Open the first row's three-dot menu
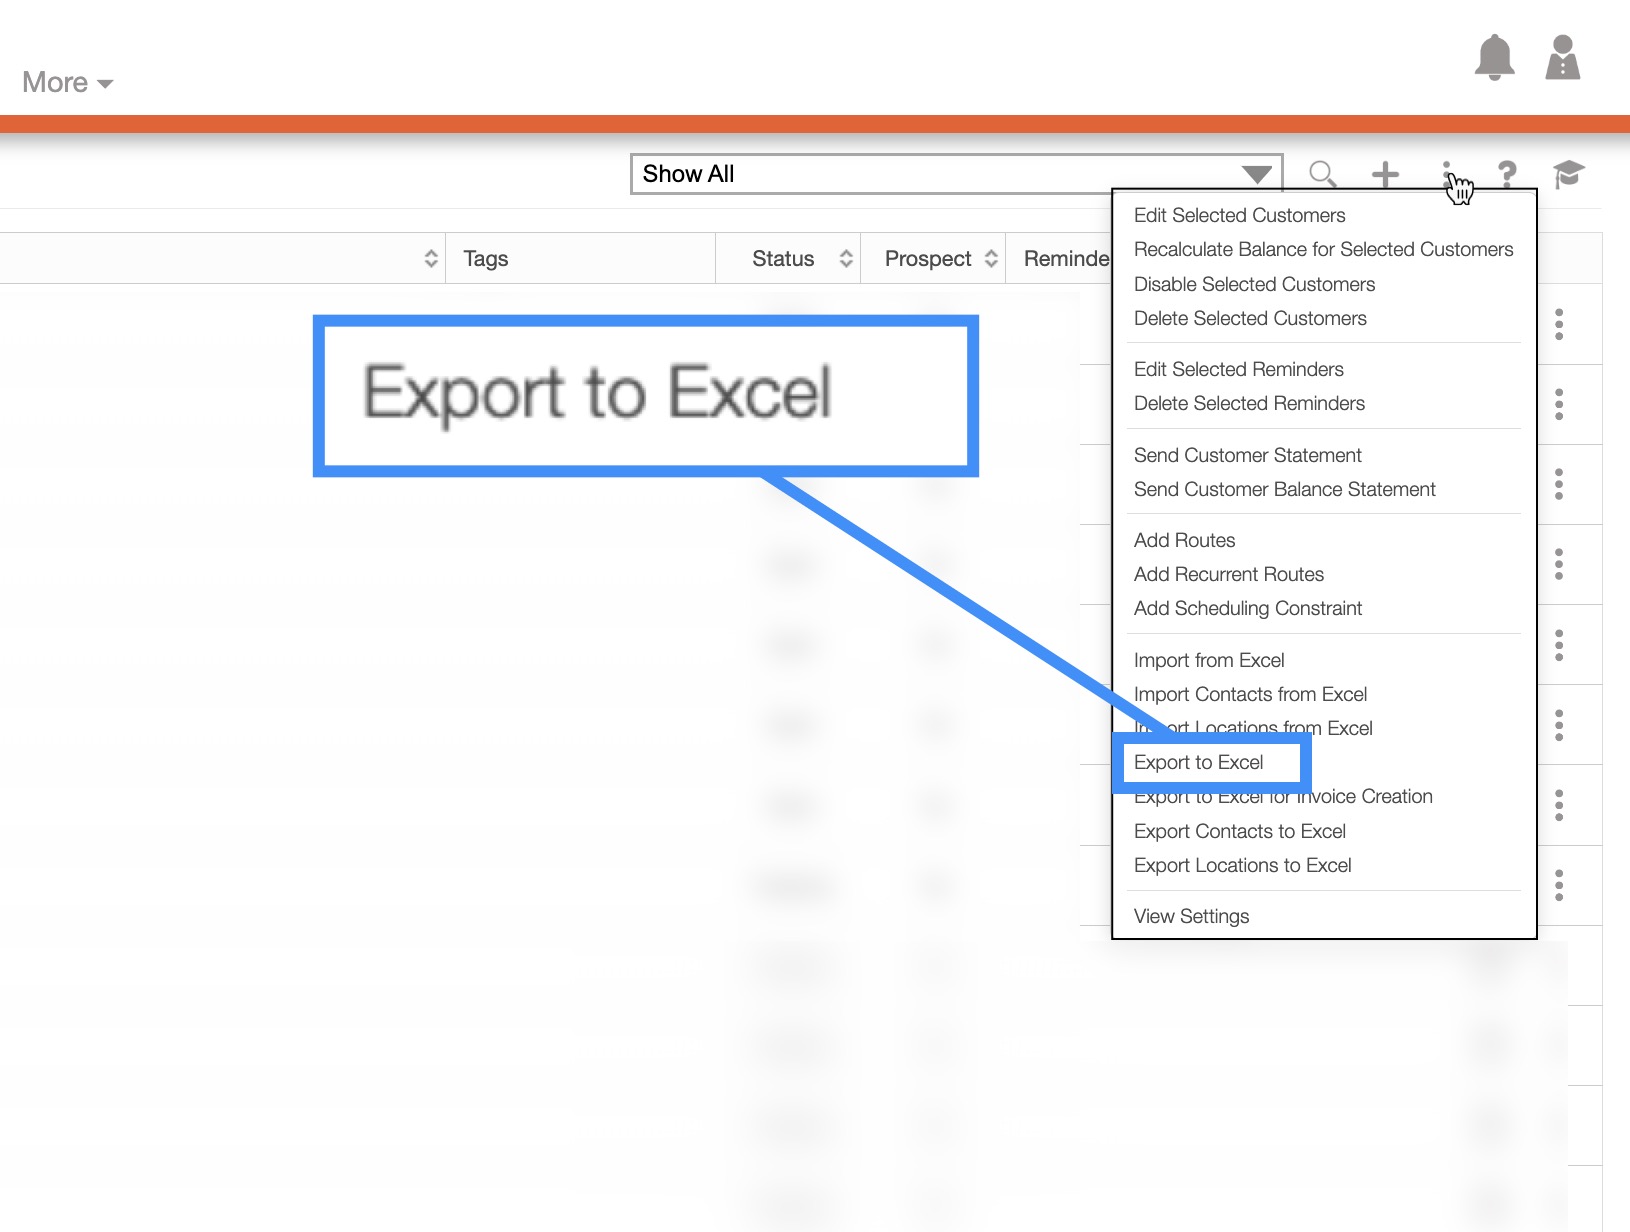The image size is (1630, 1232). pyautogui.click(x=1559, y=324)
